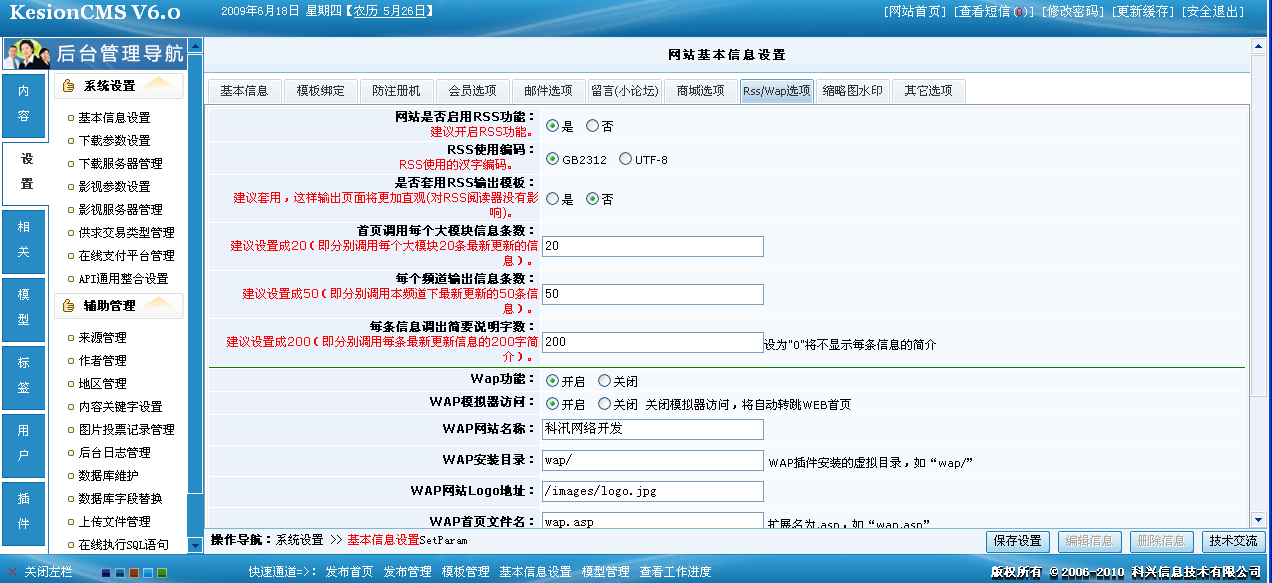Click the 关闭左栏 icon in status bar
1272x583 pixels.
[12, 571]
